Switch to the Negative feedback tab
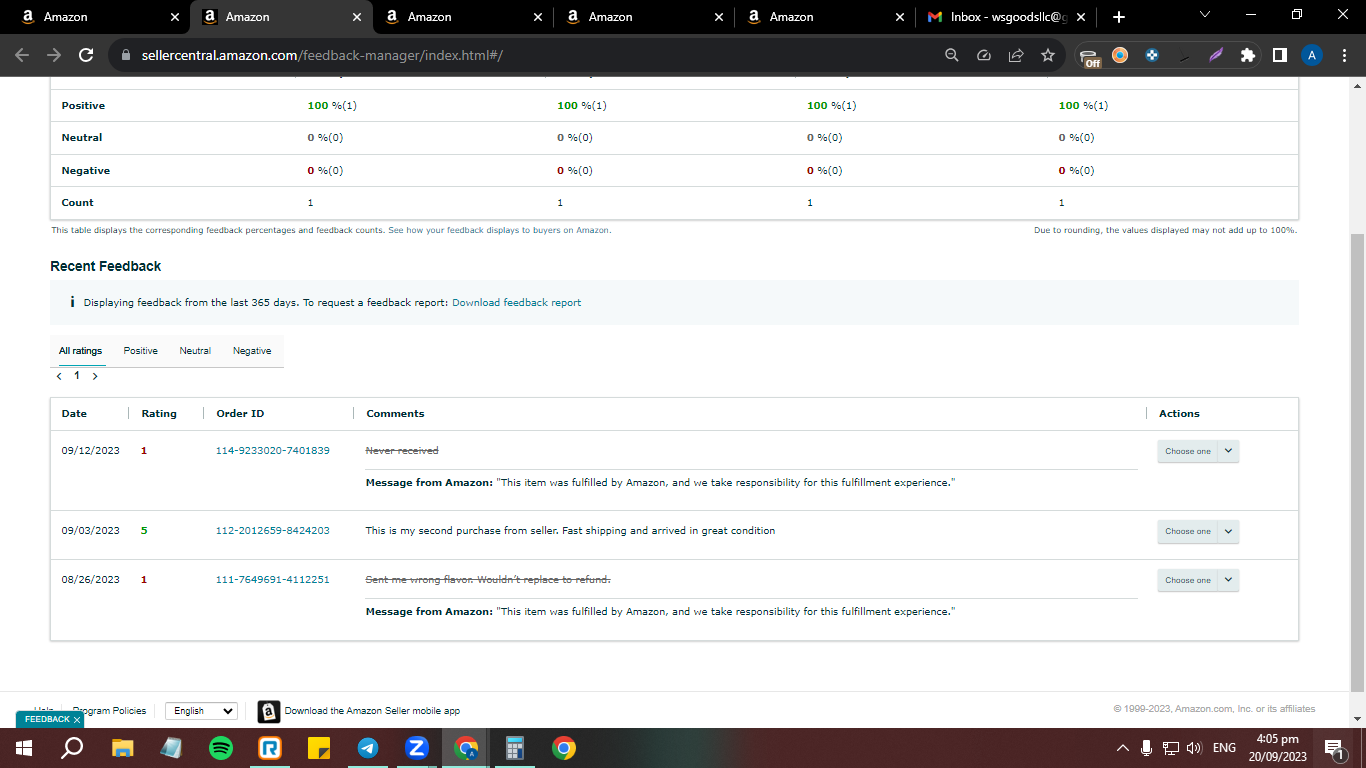 click(x=252, y=351)
